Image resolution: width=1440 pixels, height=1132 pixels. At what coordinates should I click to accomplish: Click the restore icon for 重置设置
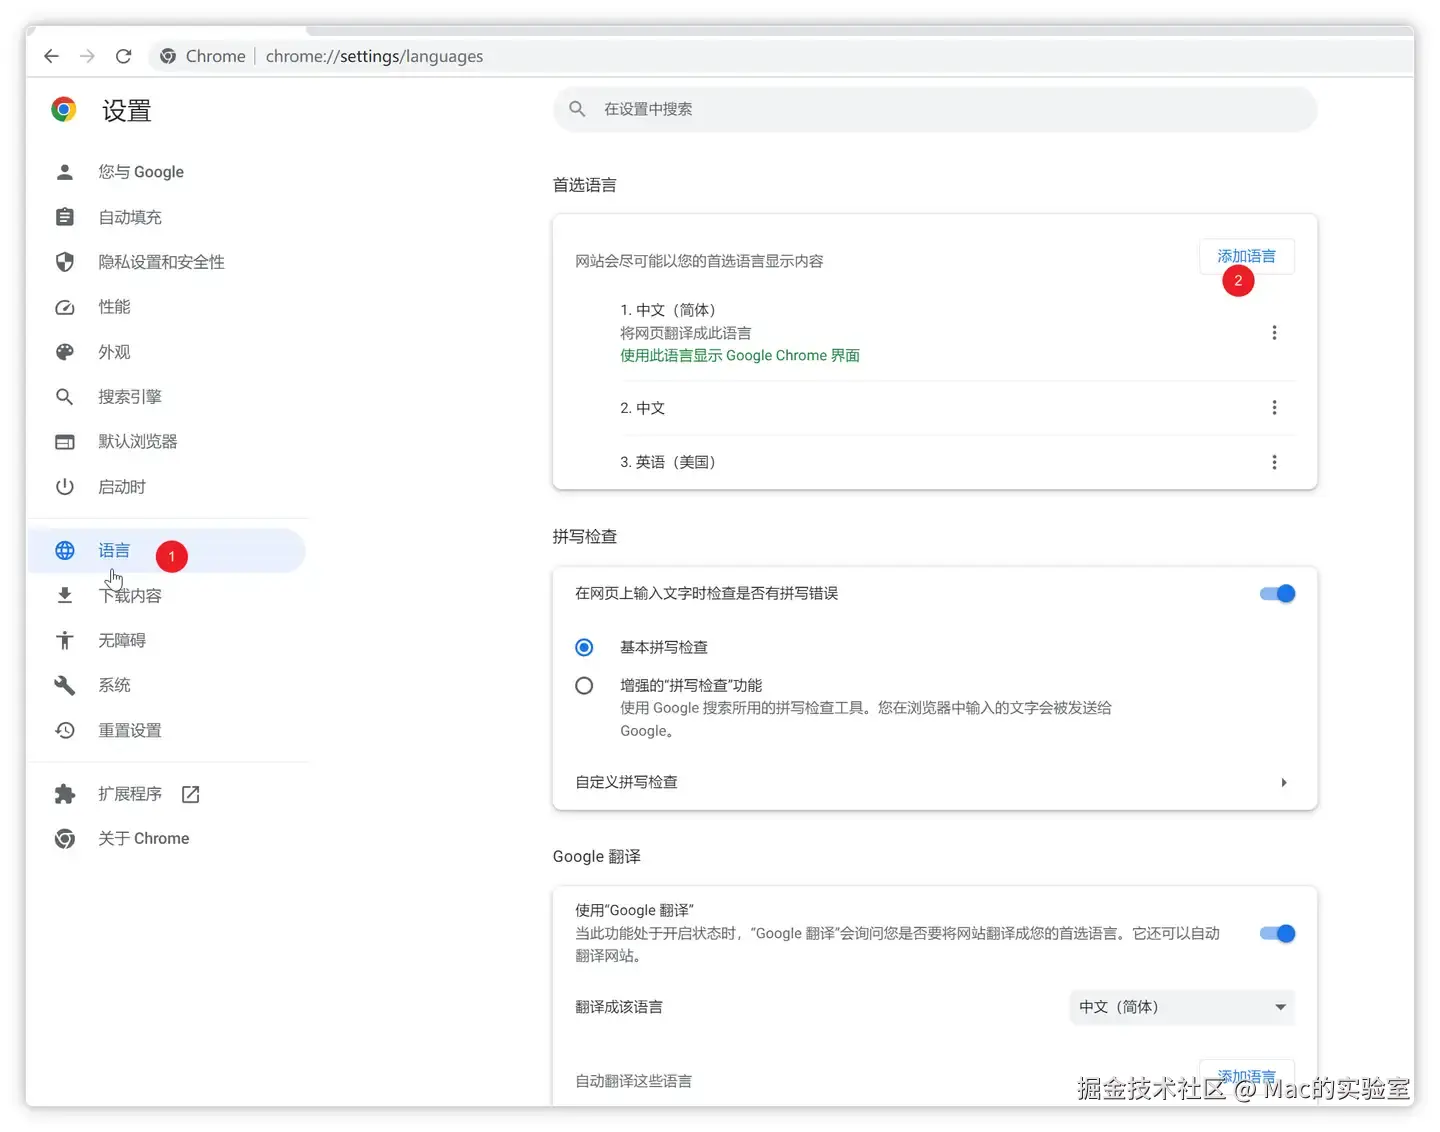(x=65, y=731)
